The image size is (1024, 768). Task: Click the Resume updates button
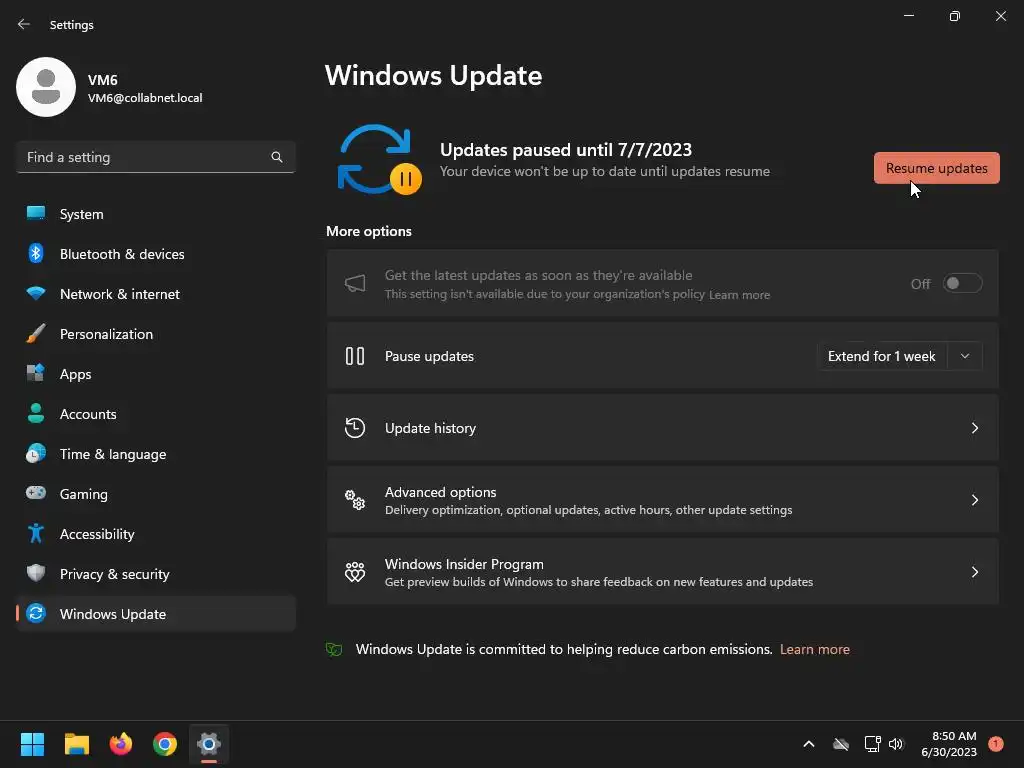(x=936, y=168)
